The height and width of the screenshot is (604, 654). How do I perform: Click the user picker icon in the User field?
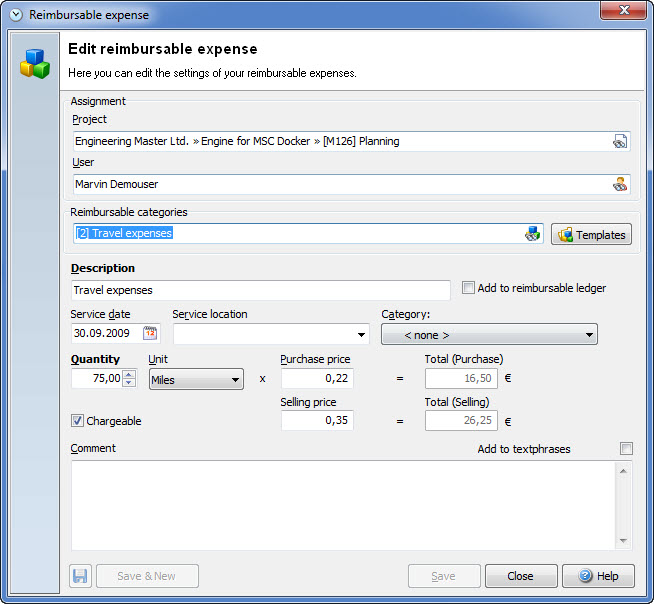coord(620,184)
